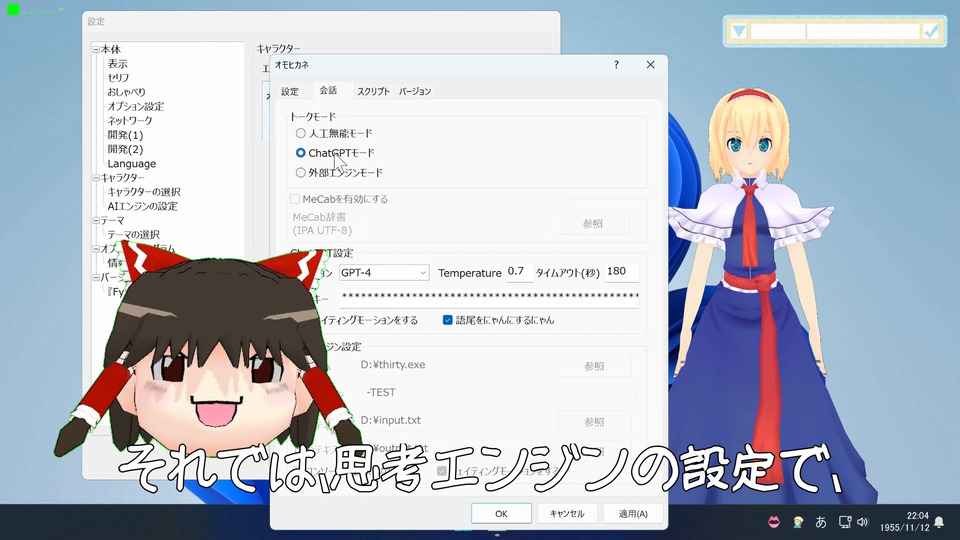
Task: Select the 外部エンジンモード radio button
Action: (x=301, y=173)
